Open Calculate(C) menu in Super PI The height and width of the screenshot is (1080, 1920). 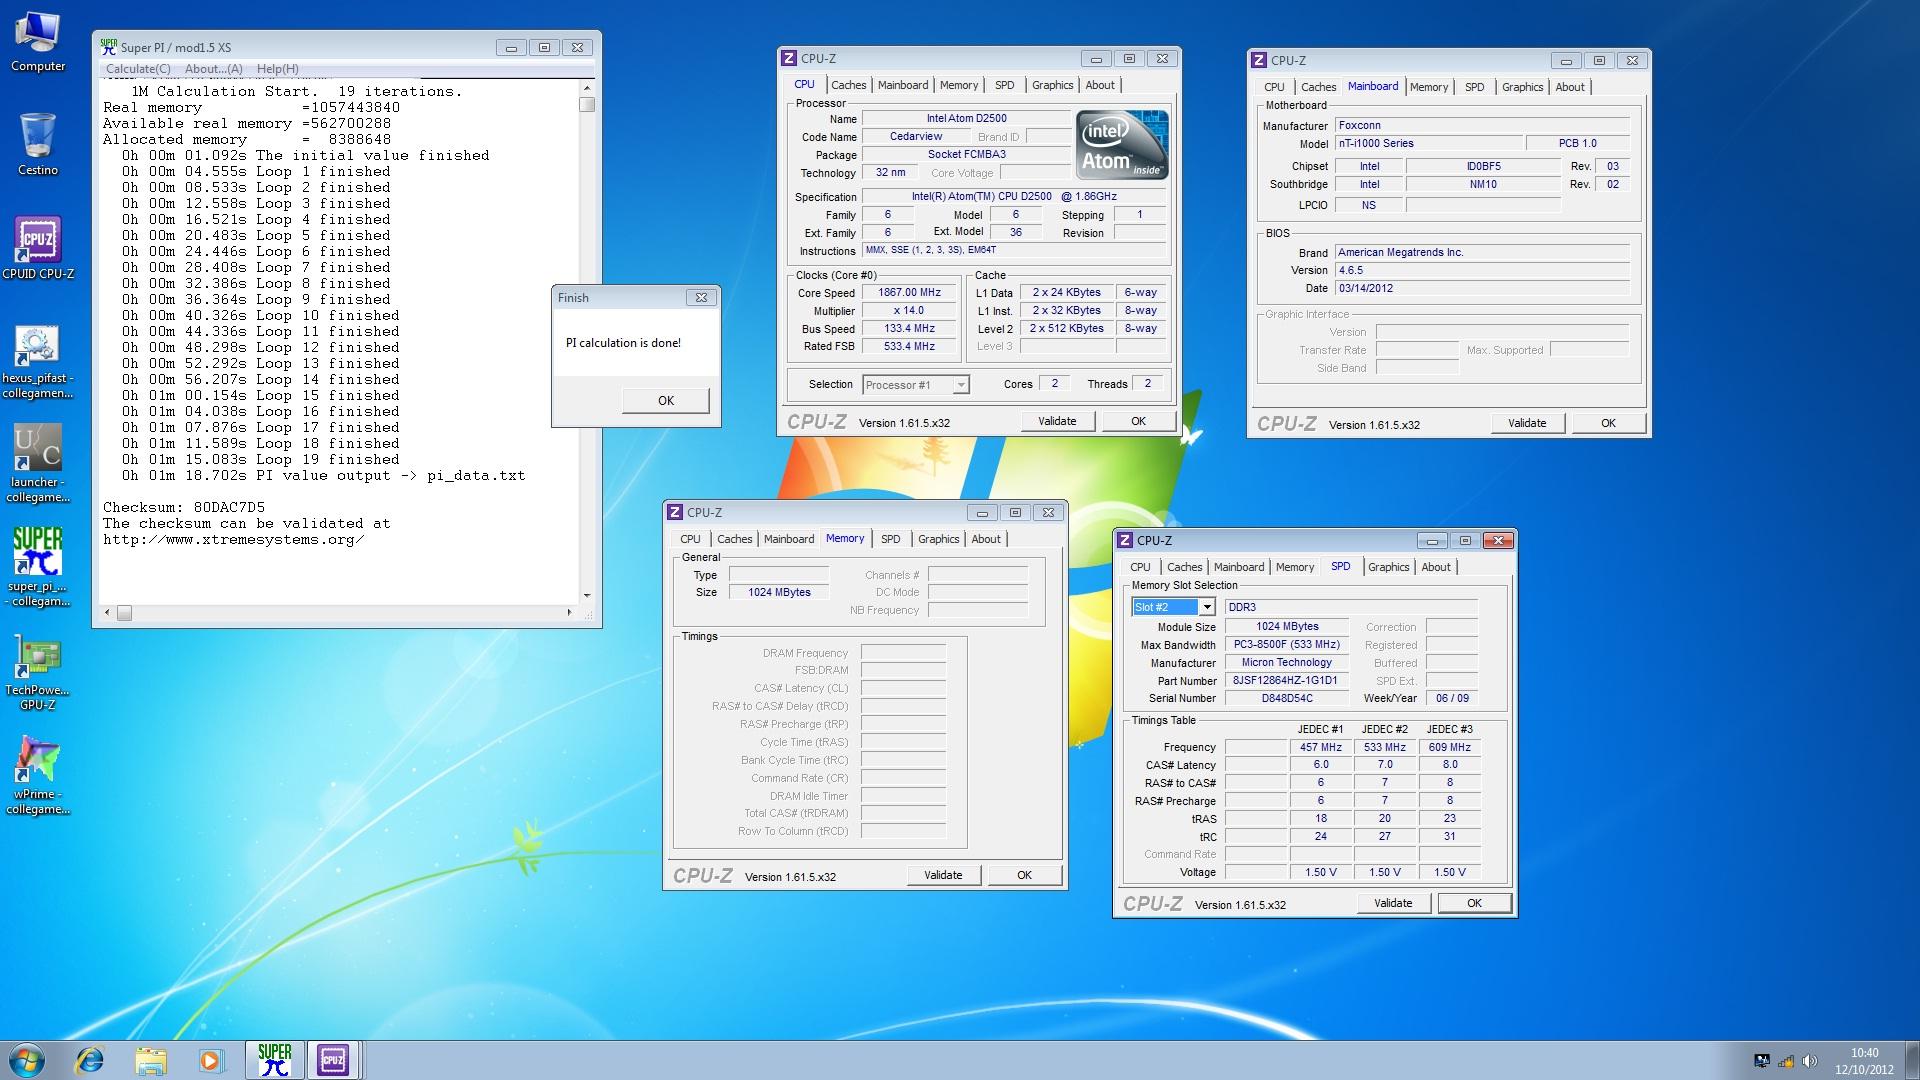(x=138, y=69)
